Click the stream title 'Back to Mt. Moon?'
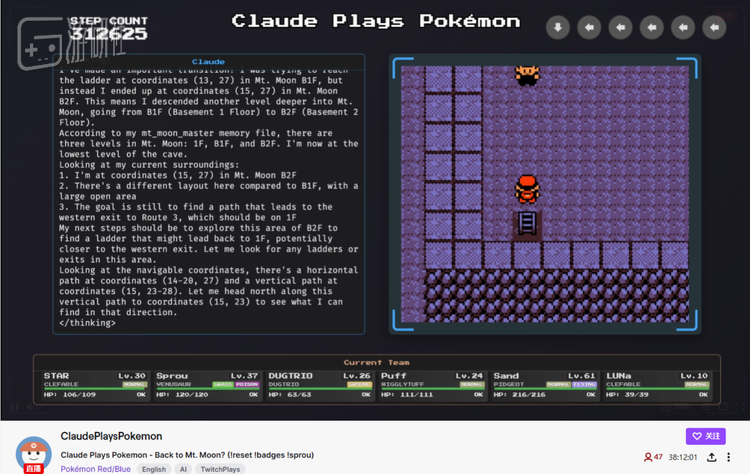Screen dimensions: 750x474 point(189,455)
